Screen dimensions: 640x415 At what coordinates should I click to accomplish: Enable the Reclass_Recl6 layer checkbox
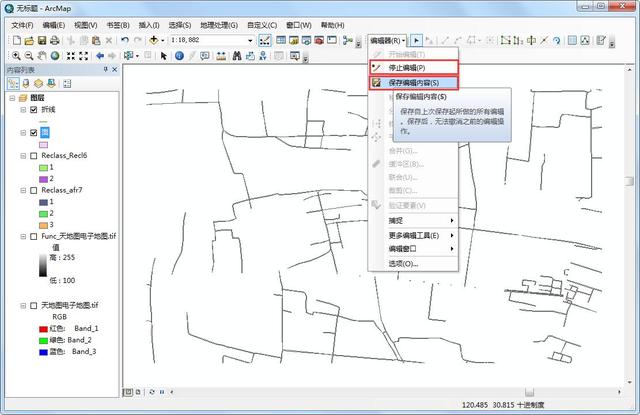pos(34,156)
